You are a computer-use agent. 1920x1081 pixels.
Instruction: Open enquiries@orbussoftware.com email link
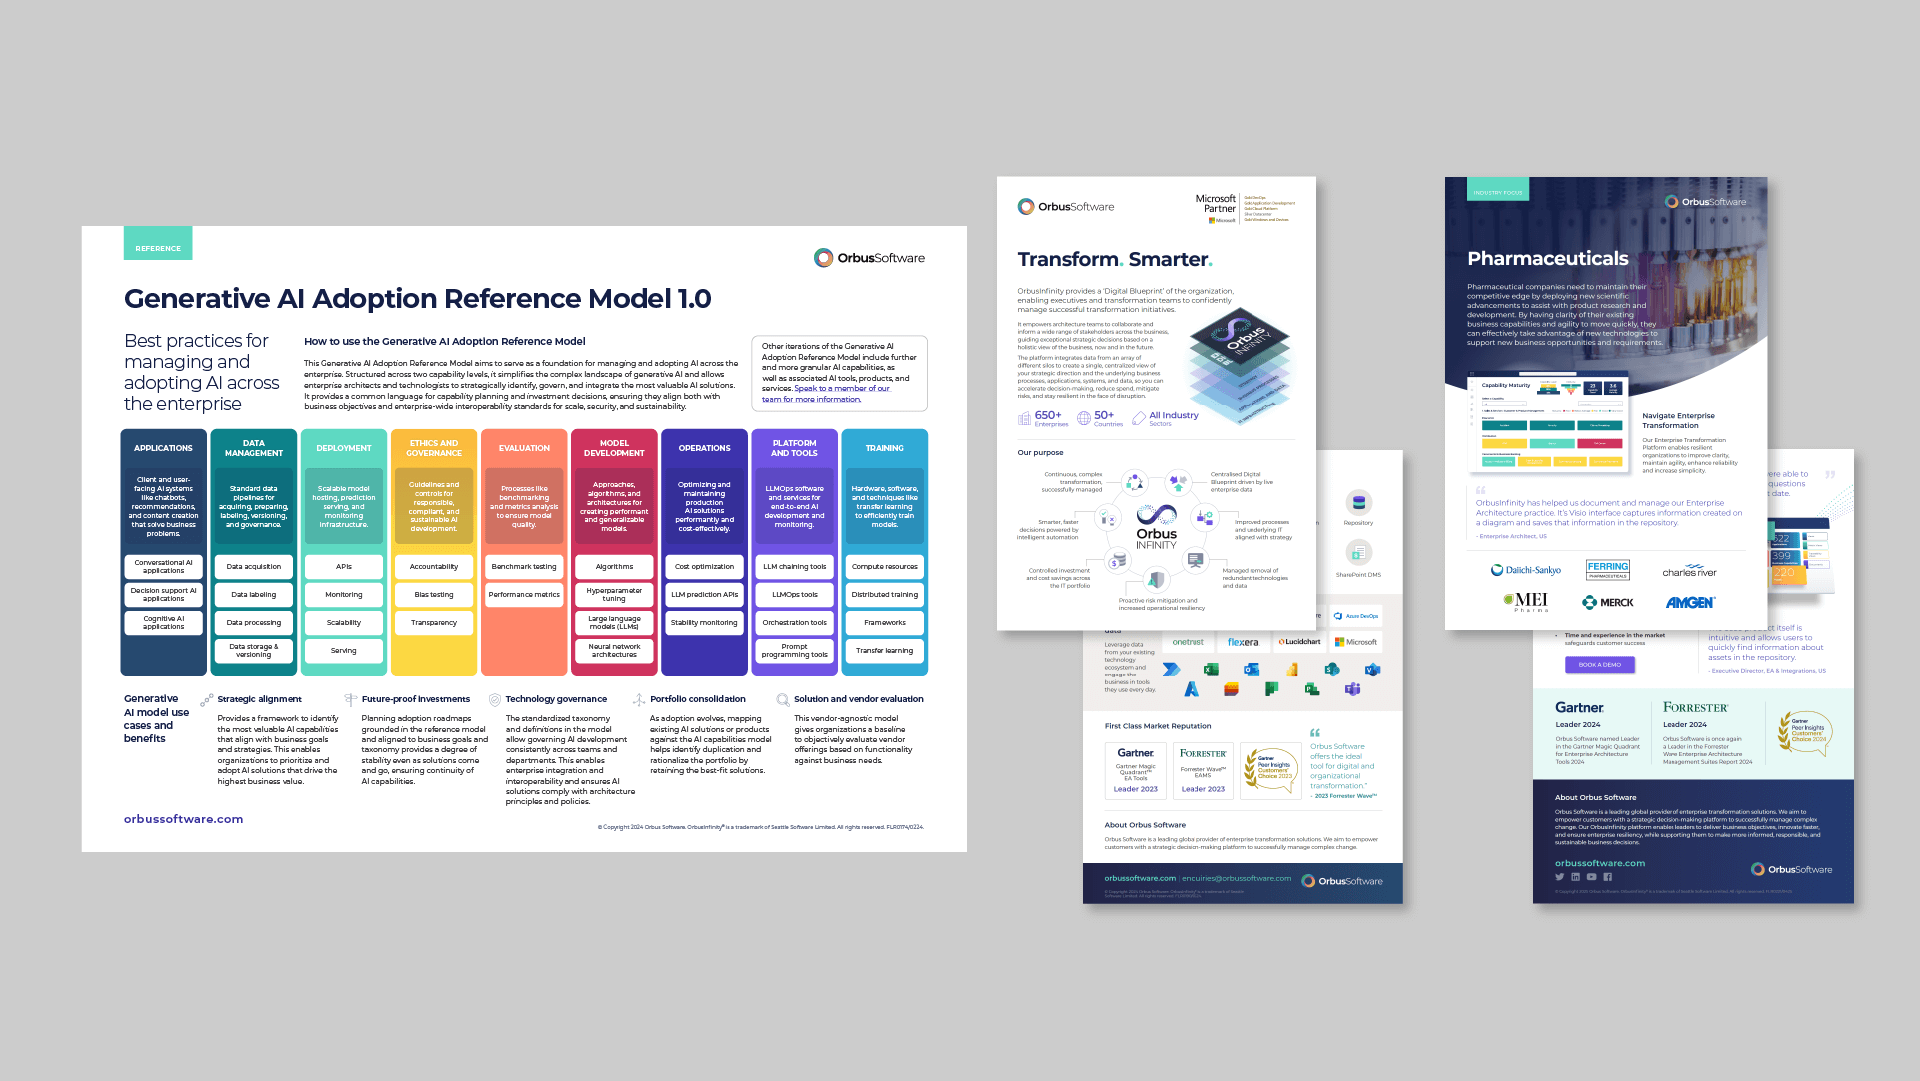click(1237, 879)
